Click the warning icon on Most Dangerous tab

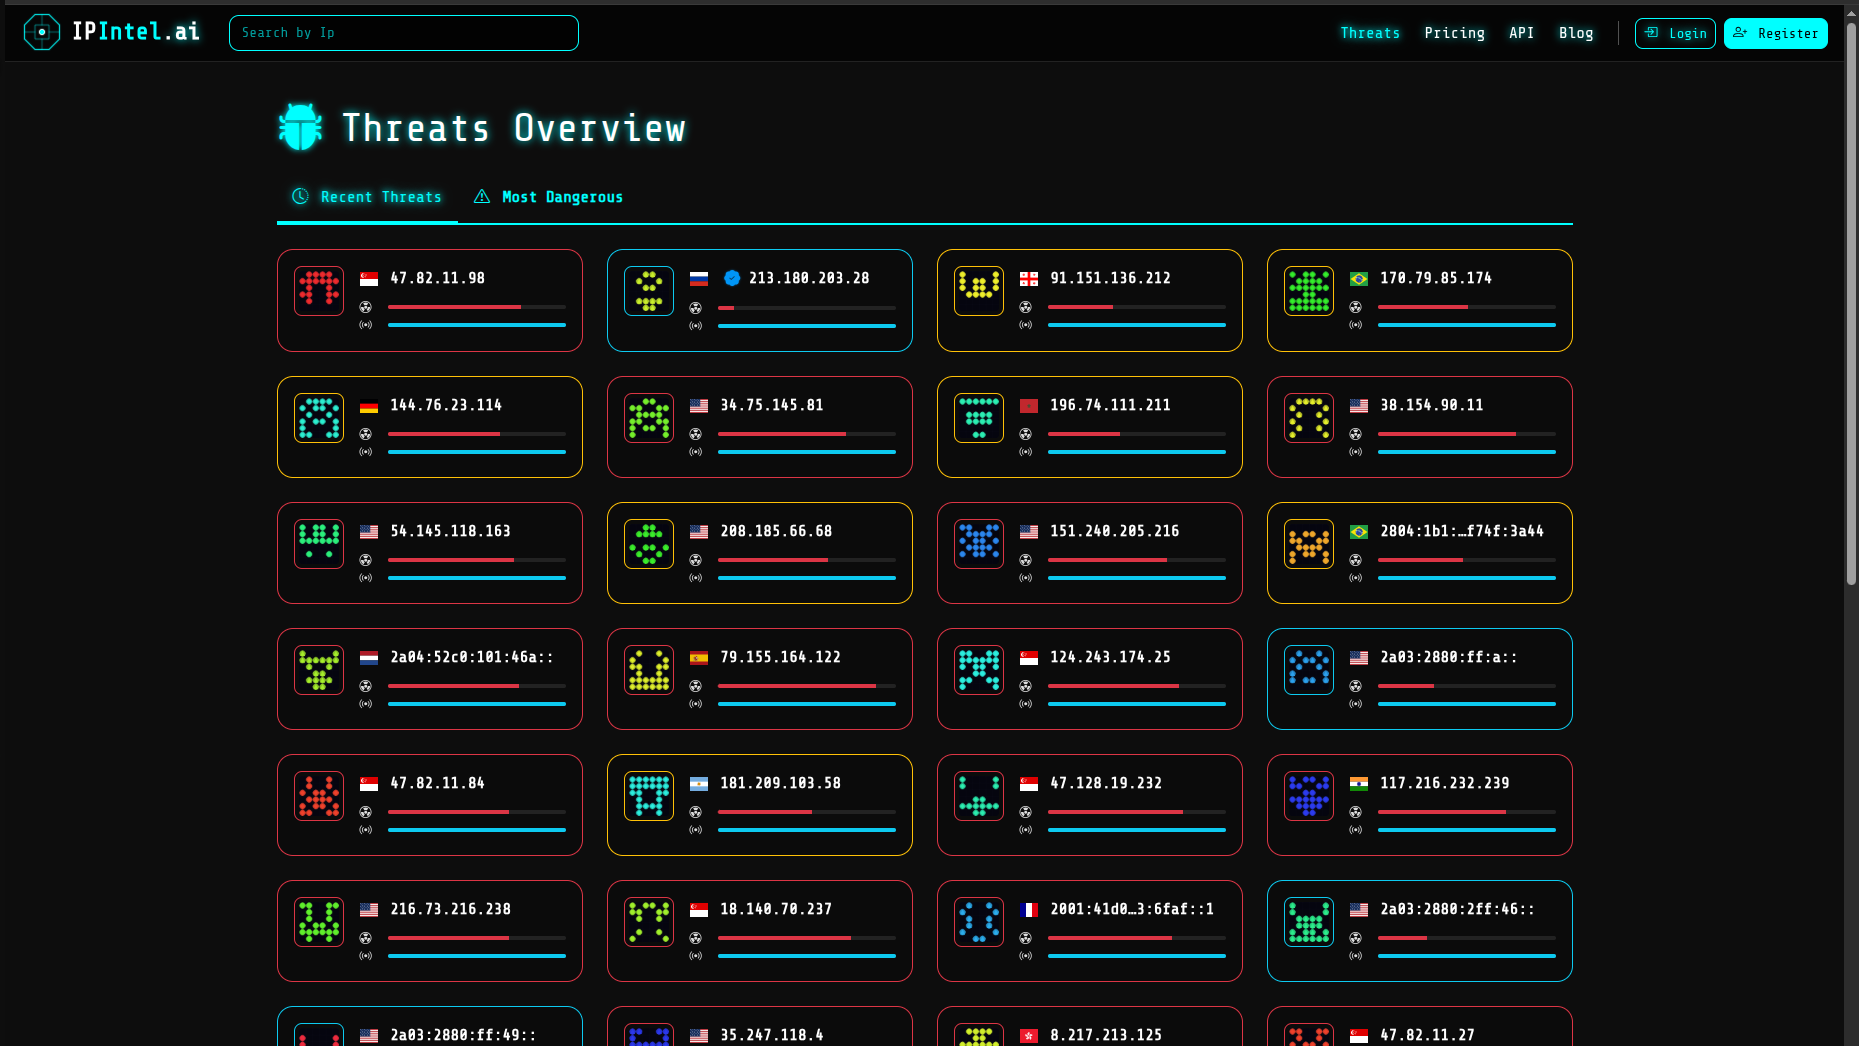[x=482, y=196]
